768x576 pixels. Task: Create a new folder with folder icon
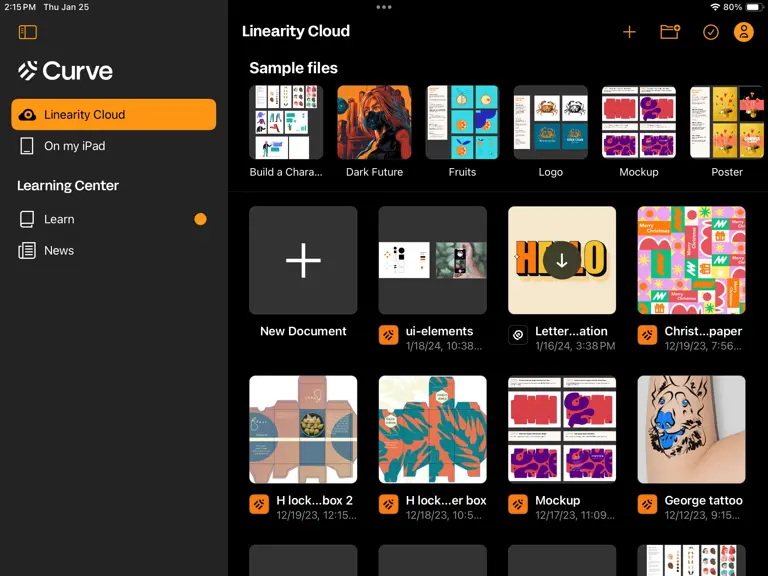click(x=670, y=32)
